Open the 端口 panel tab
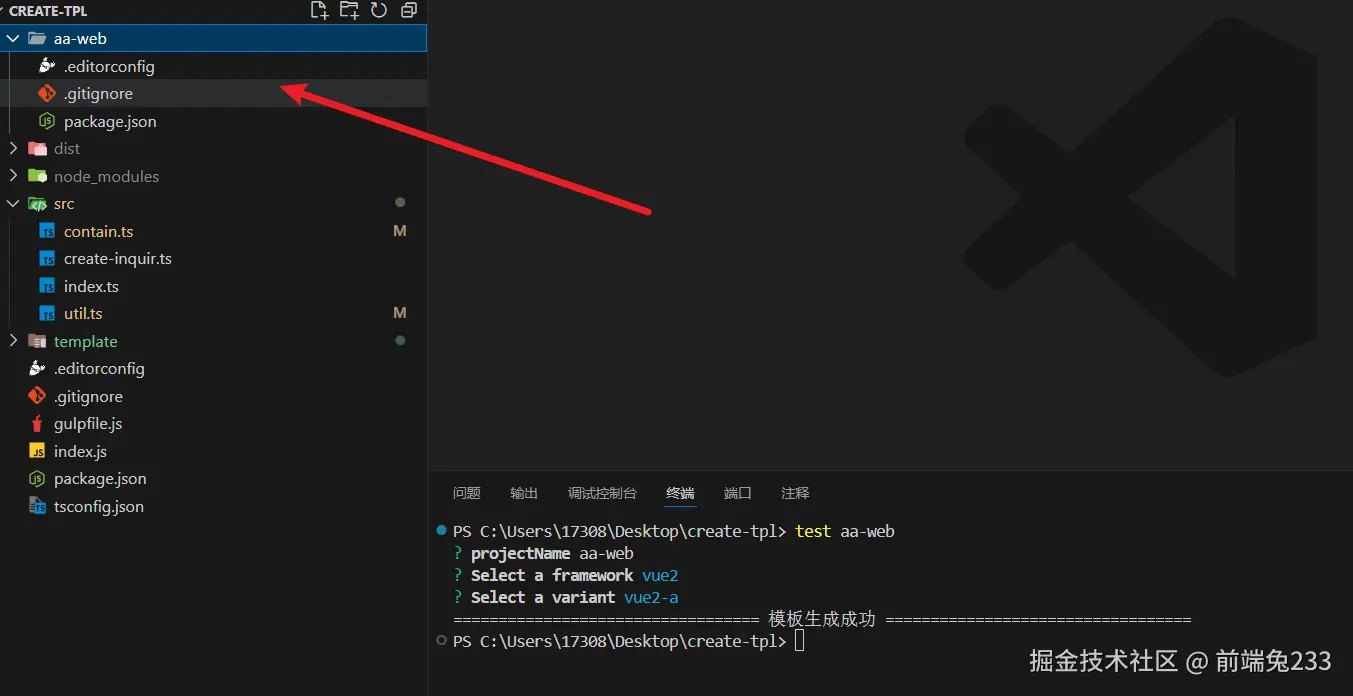Viewport: 1353px width, 696px height. pos(738,493)
